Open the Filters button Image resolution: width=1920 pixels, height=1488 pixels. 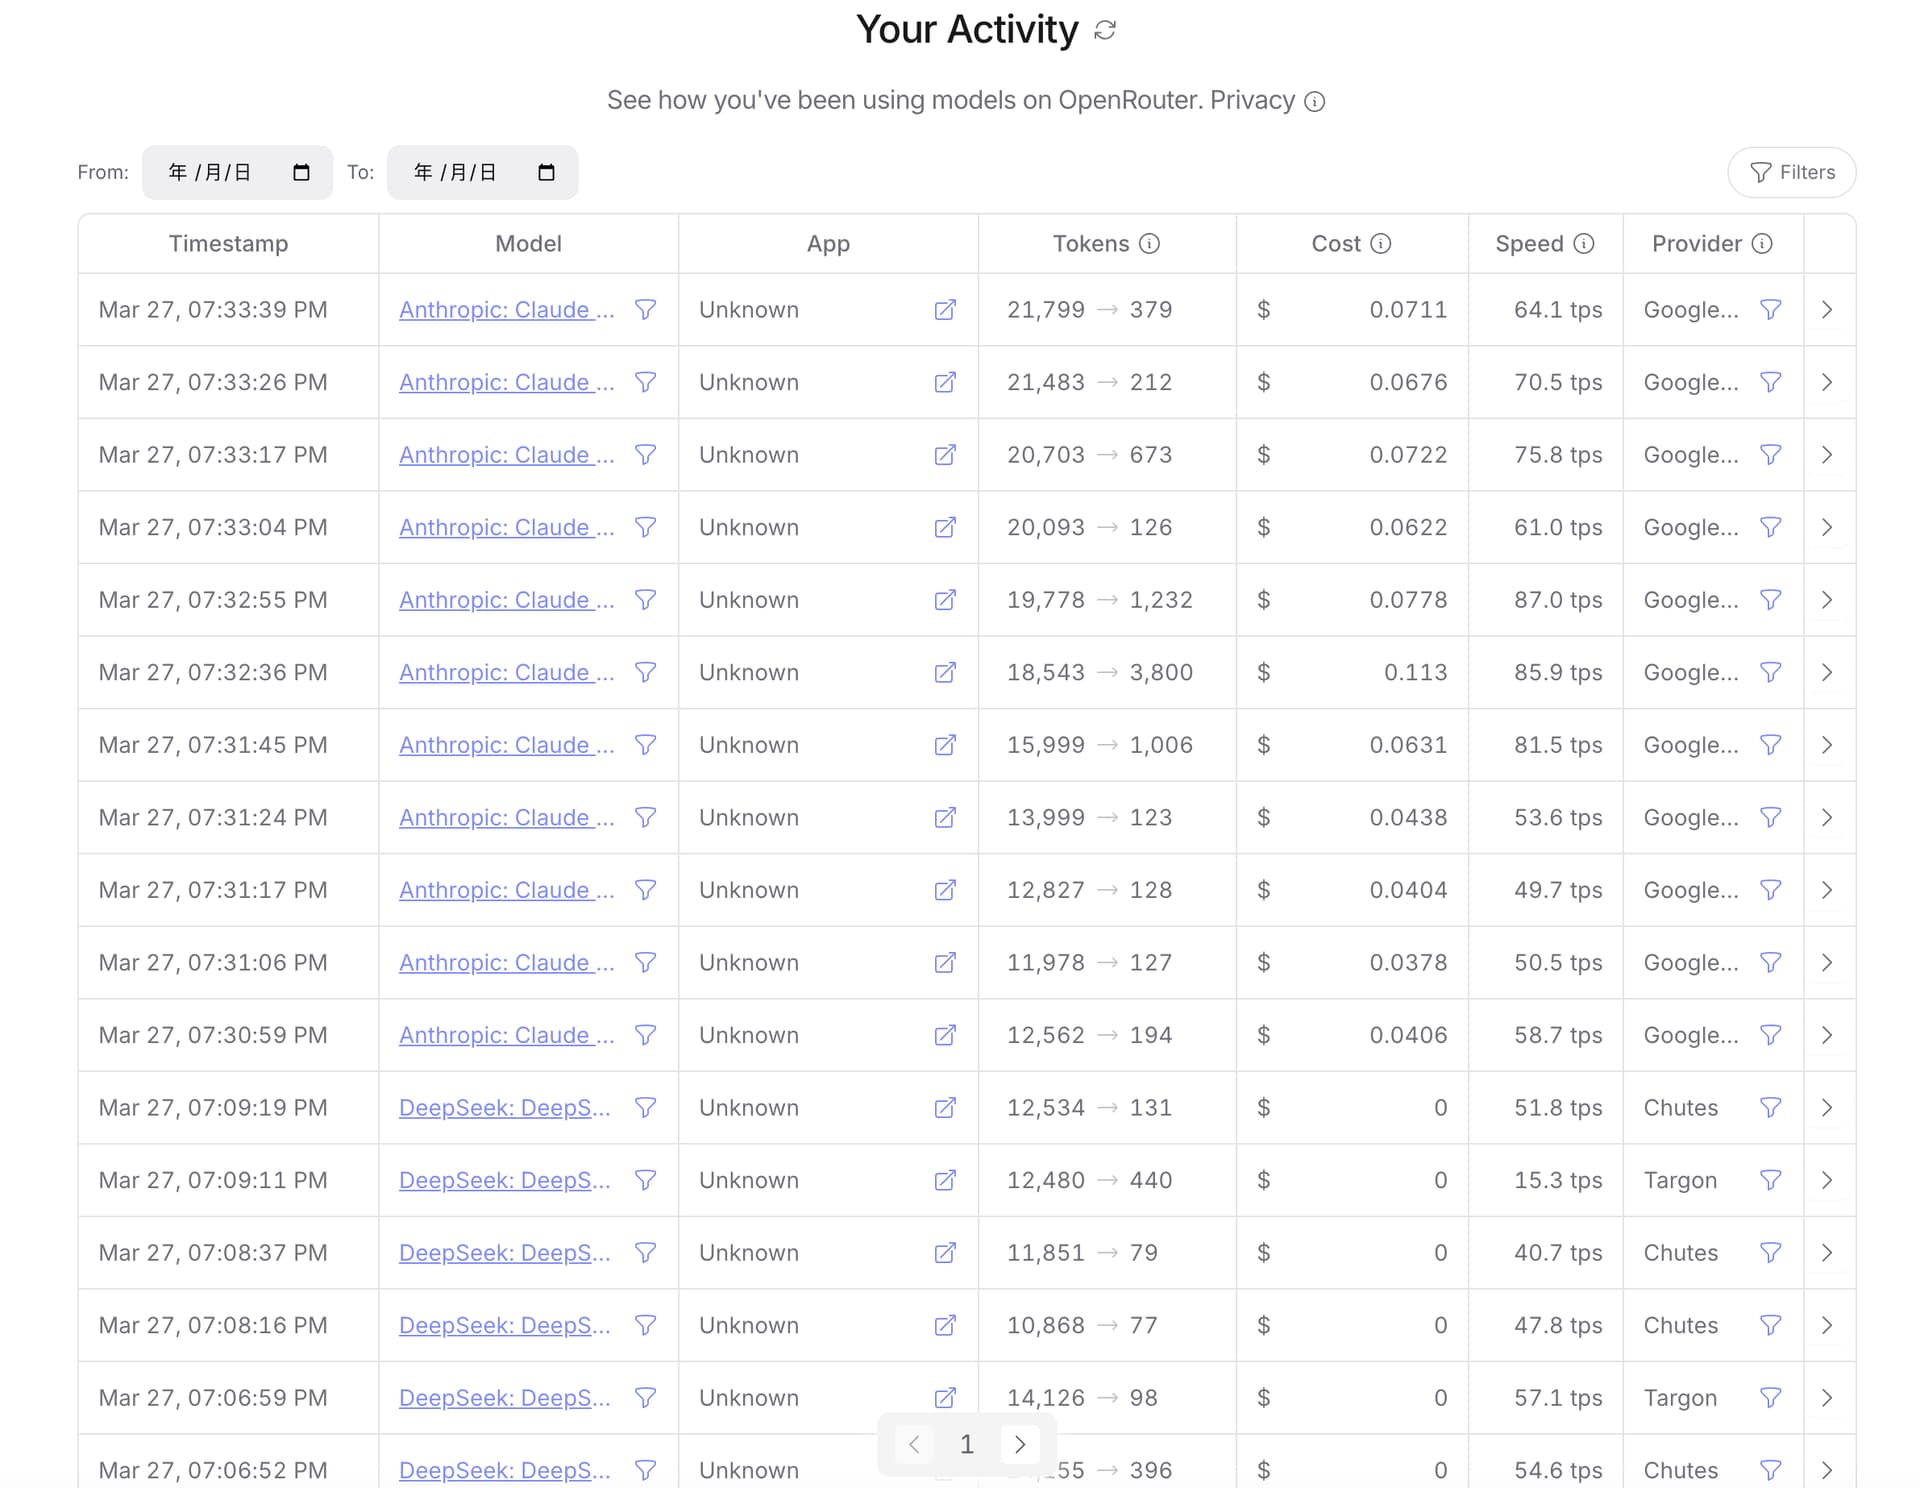click(1791, 172)
